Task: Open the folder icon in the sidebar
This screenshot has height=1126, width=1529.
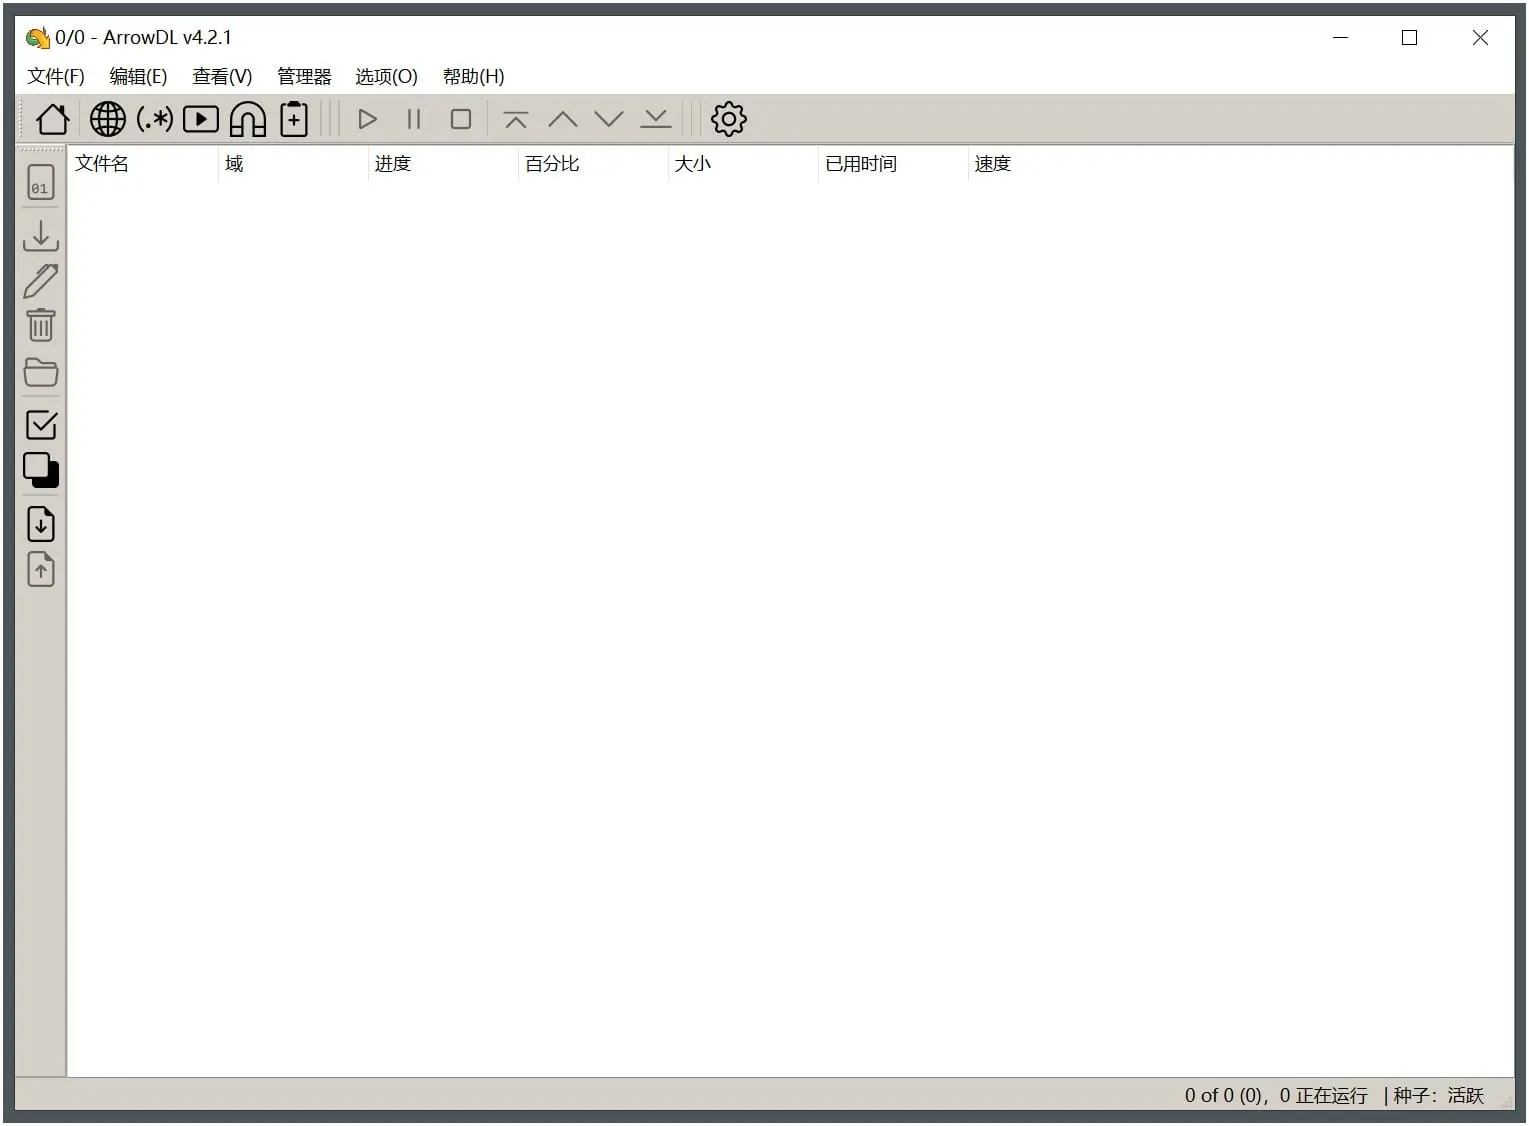Action: tap(41, 372)
